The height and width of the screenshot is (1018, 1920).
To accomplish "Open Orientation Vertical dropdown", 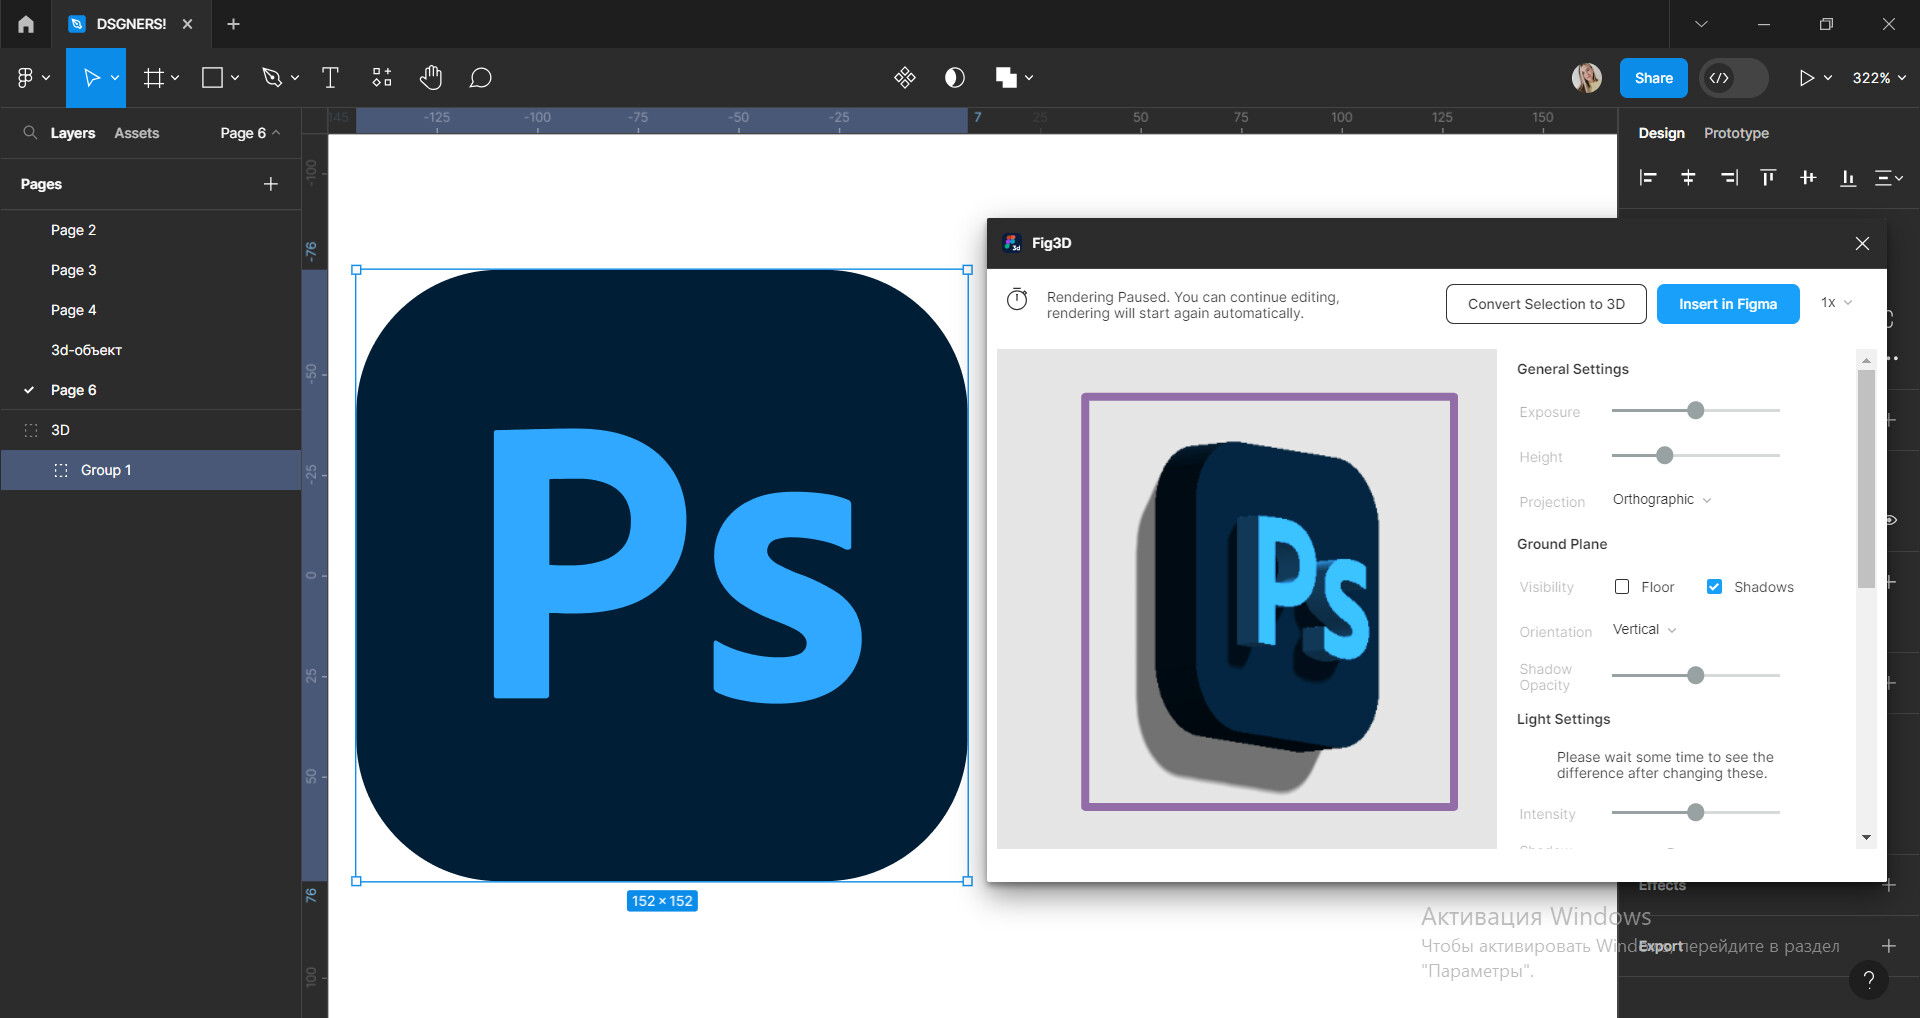I will (1644, 630).
